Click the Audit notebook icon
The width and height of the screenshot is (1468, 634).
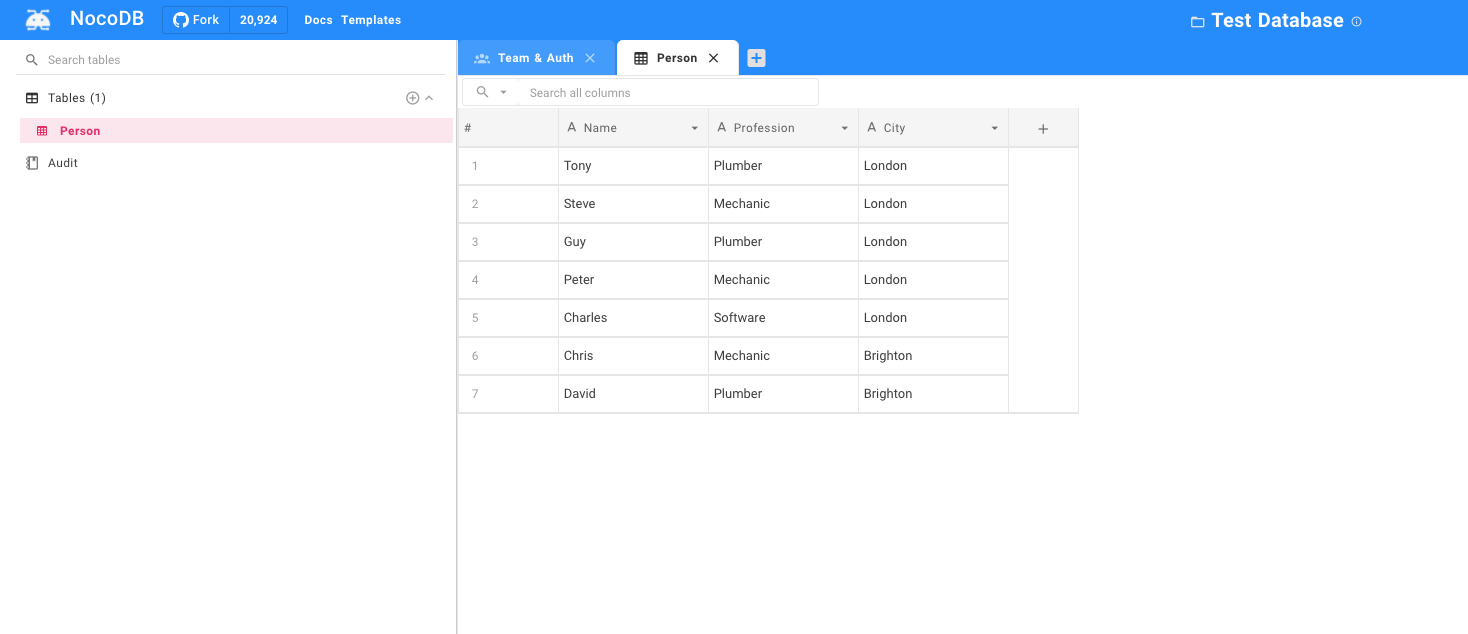[x=32, y=163]
